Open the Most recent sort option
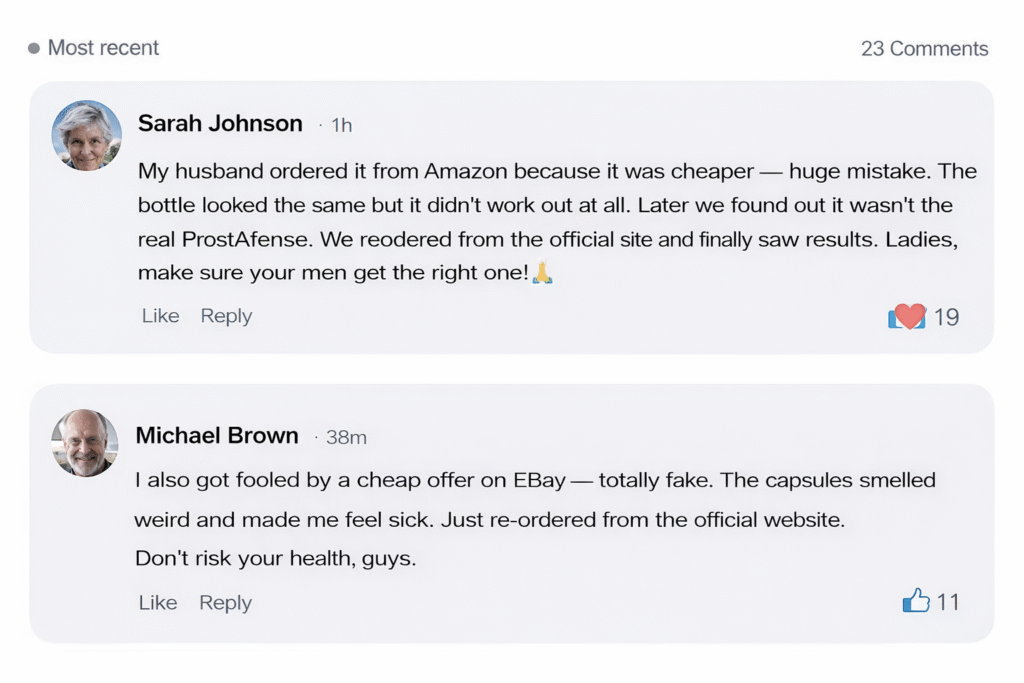 pyautogui.click(x=103, y=48)
